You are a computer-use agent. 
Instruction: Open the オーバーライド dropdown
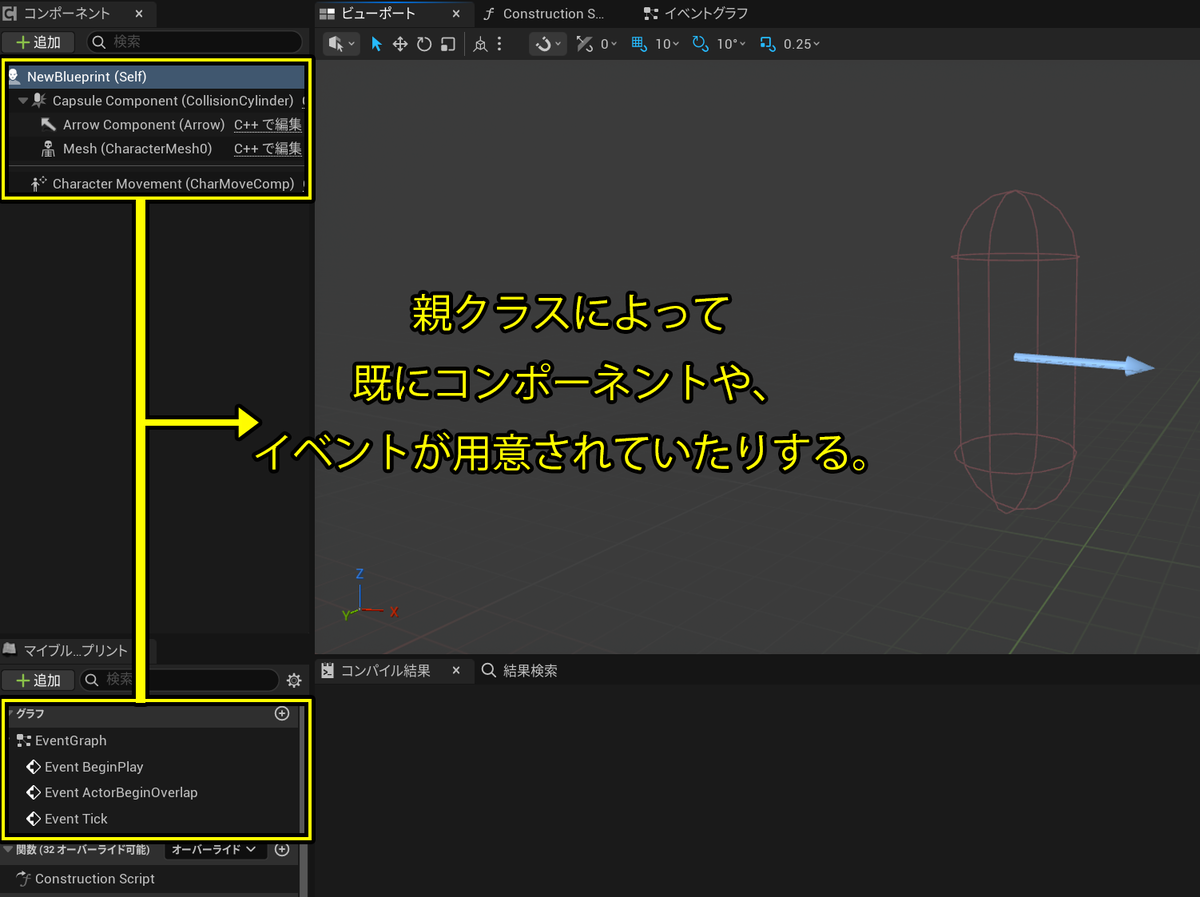pyautogui.click(x=214, y=850)
